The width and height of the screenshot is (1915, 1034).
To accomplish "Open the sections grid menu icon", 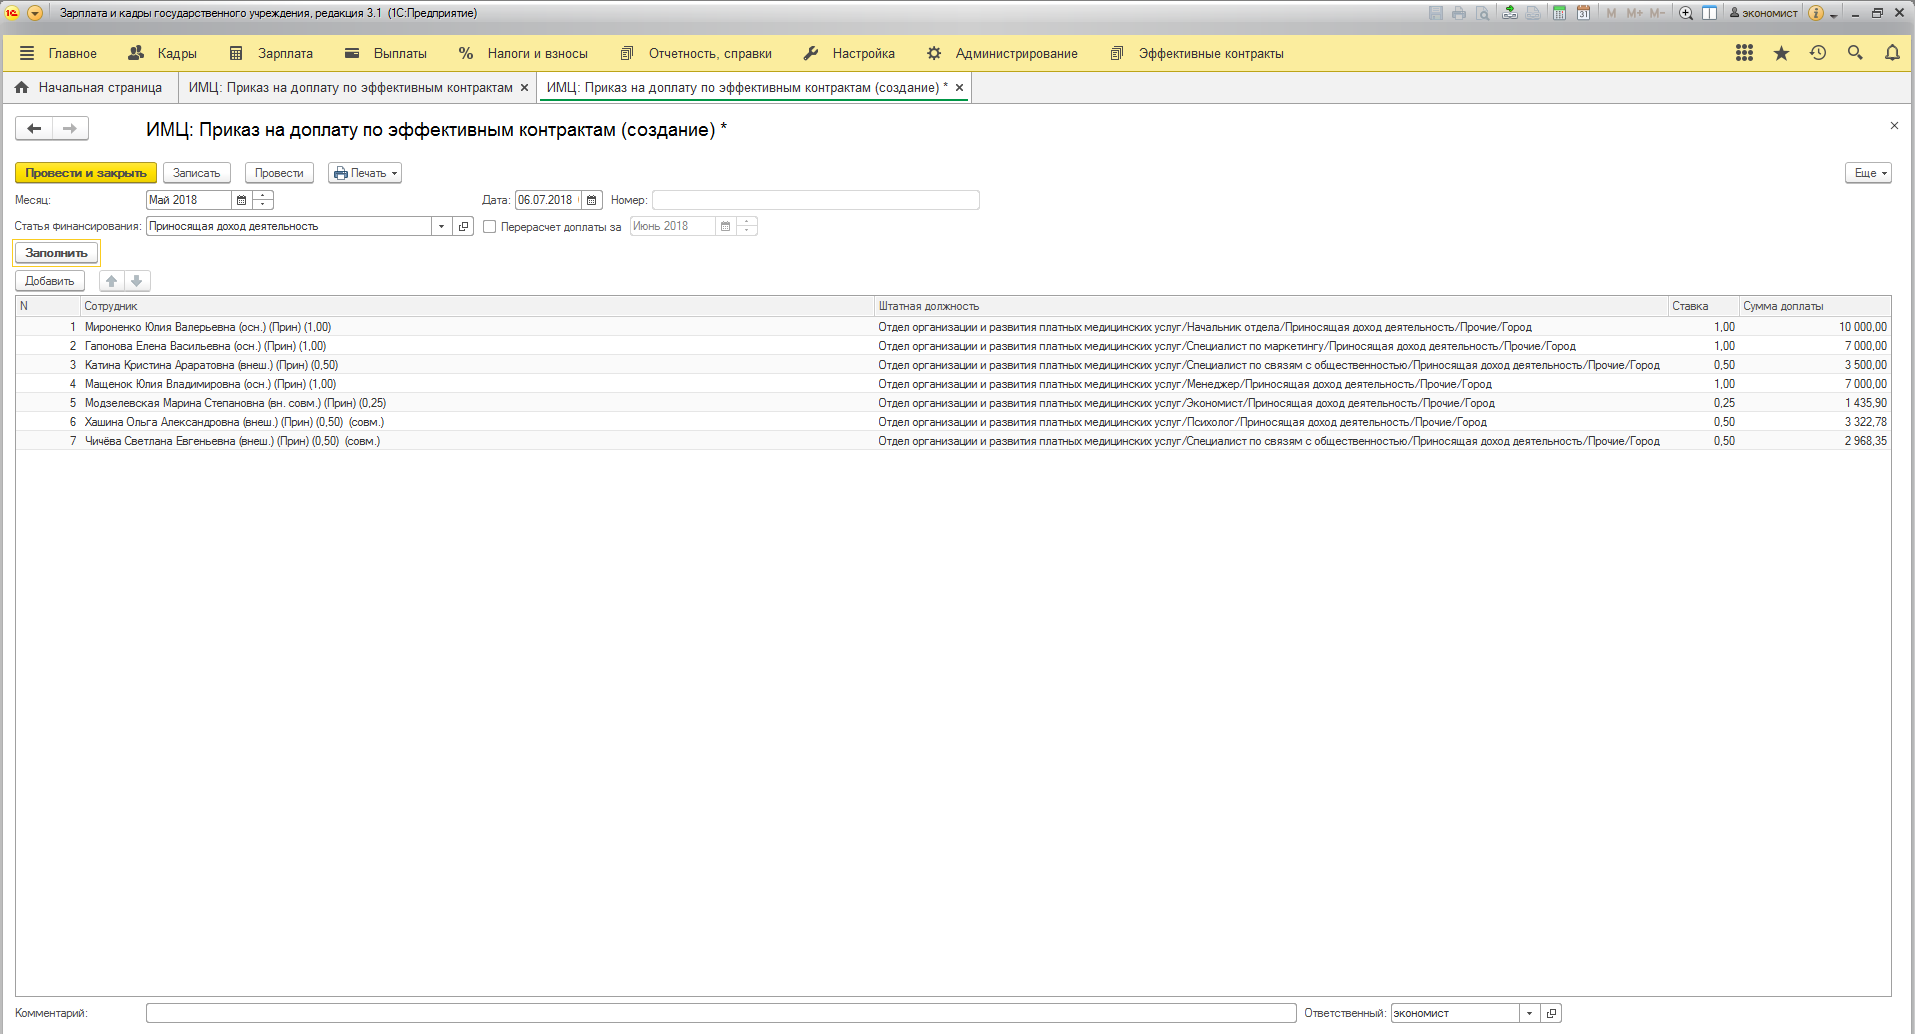I will 1744,53.
